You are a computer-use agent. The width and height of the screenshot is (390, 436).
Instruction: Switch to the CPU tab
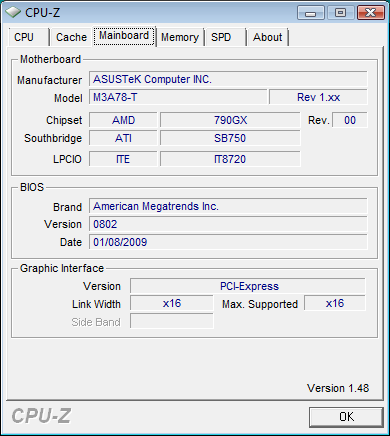pos(29,37)
